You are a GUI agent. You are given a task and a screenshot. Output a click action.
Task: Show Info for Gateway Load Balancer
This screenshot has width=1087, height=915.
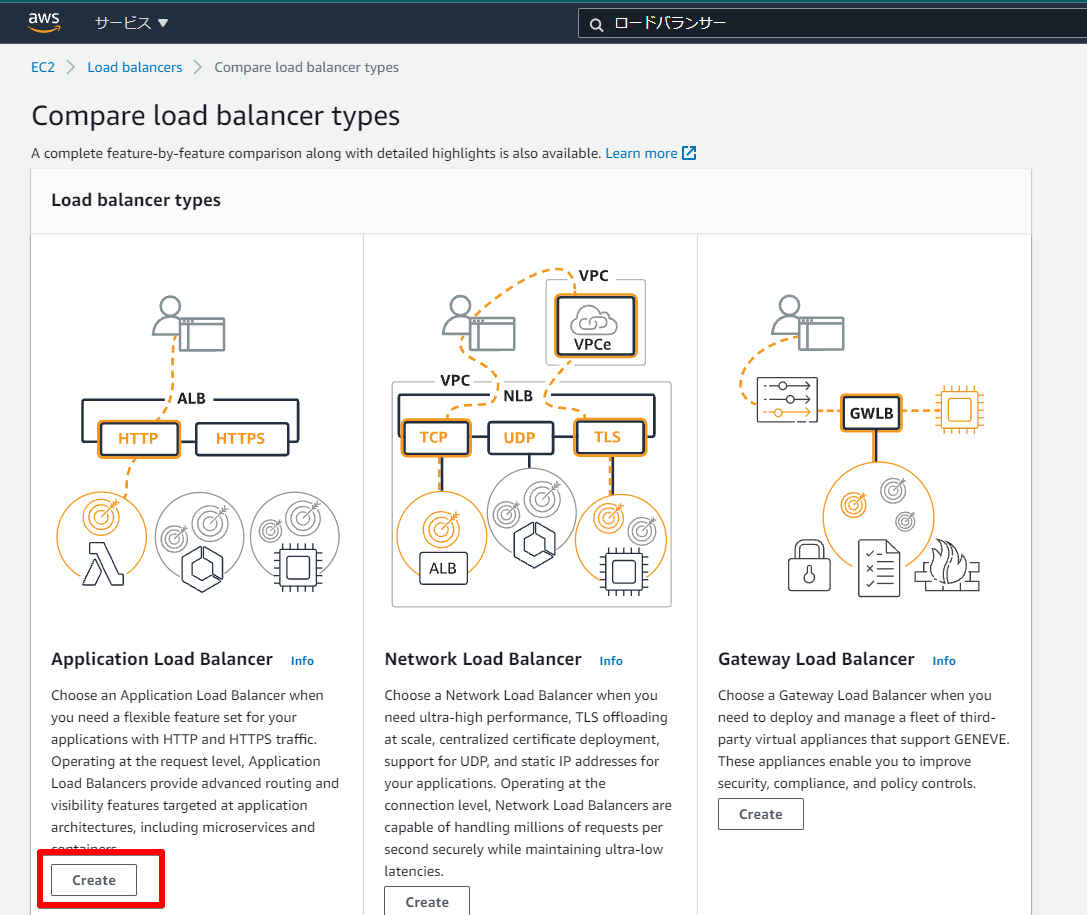tap(944, 661)
